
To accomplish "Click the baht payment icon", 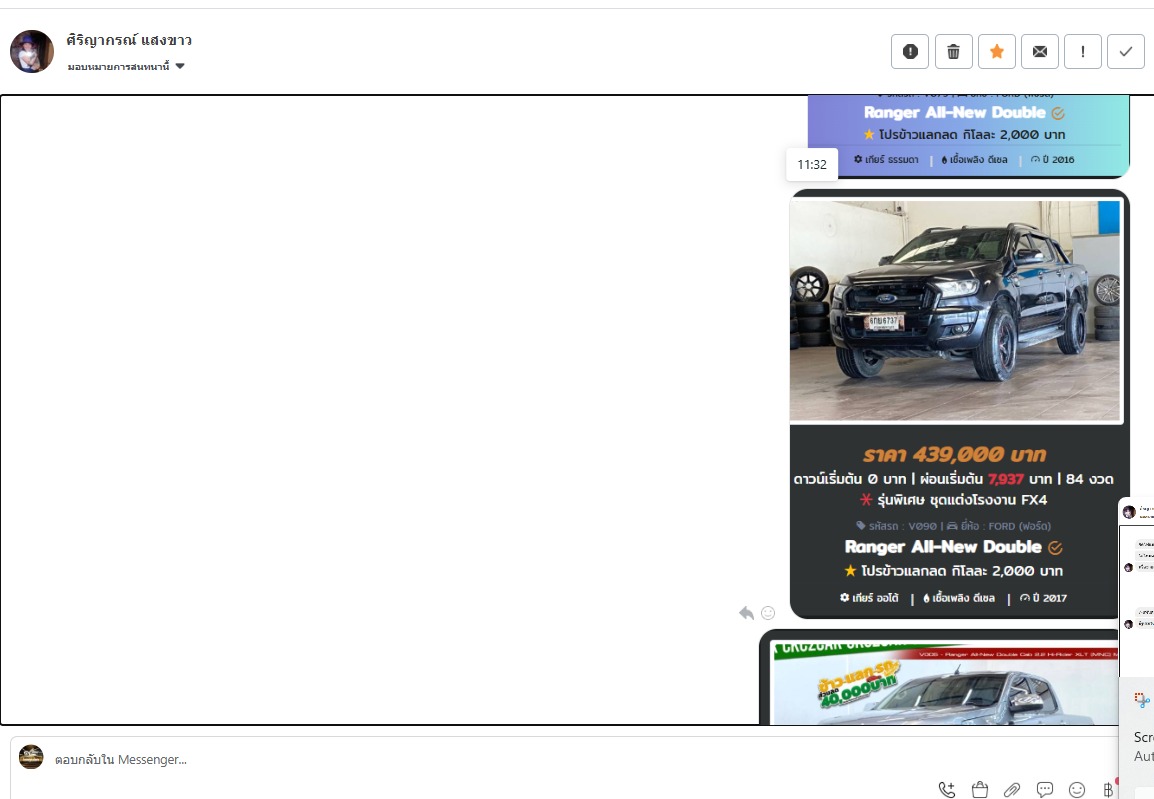I will pyautogui.click(x=1108, y=789).
